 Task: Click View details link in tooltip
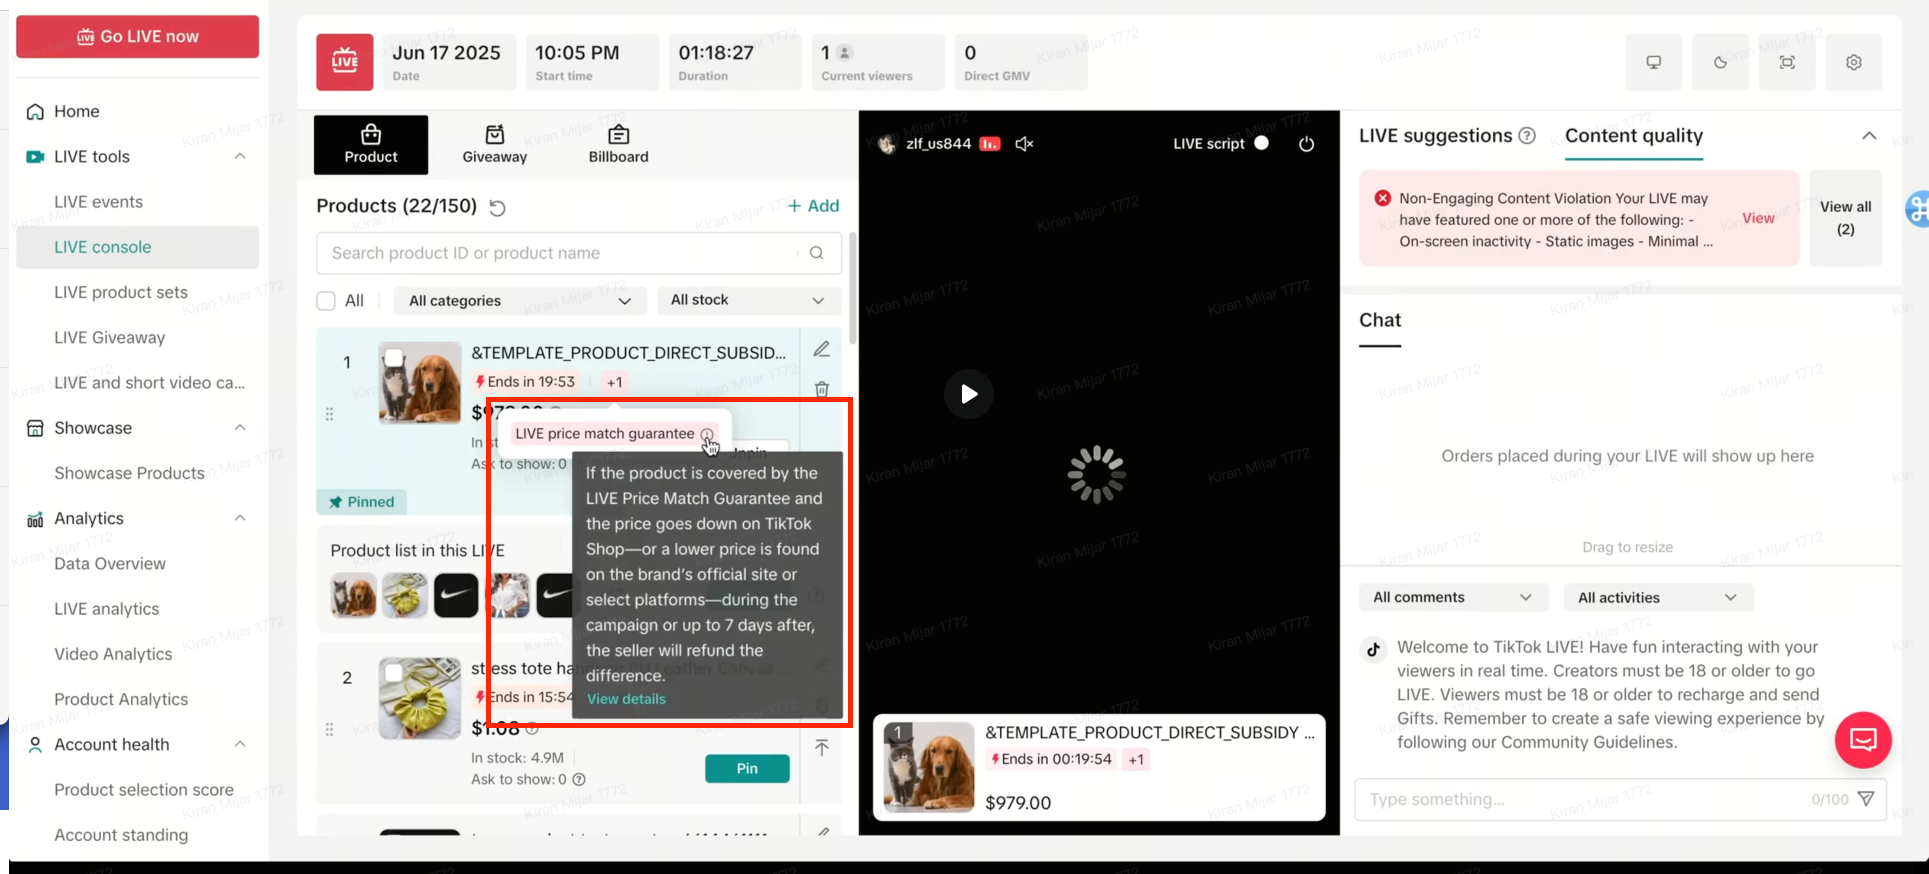coord(626,699)
